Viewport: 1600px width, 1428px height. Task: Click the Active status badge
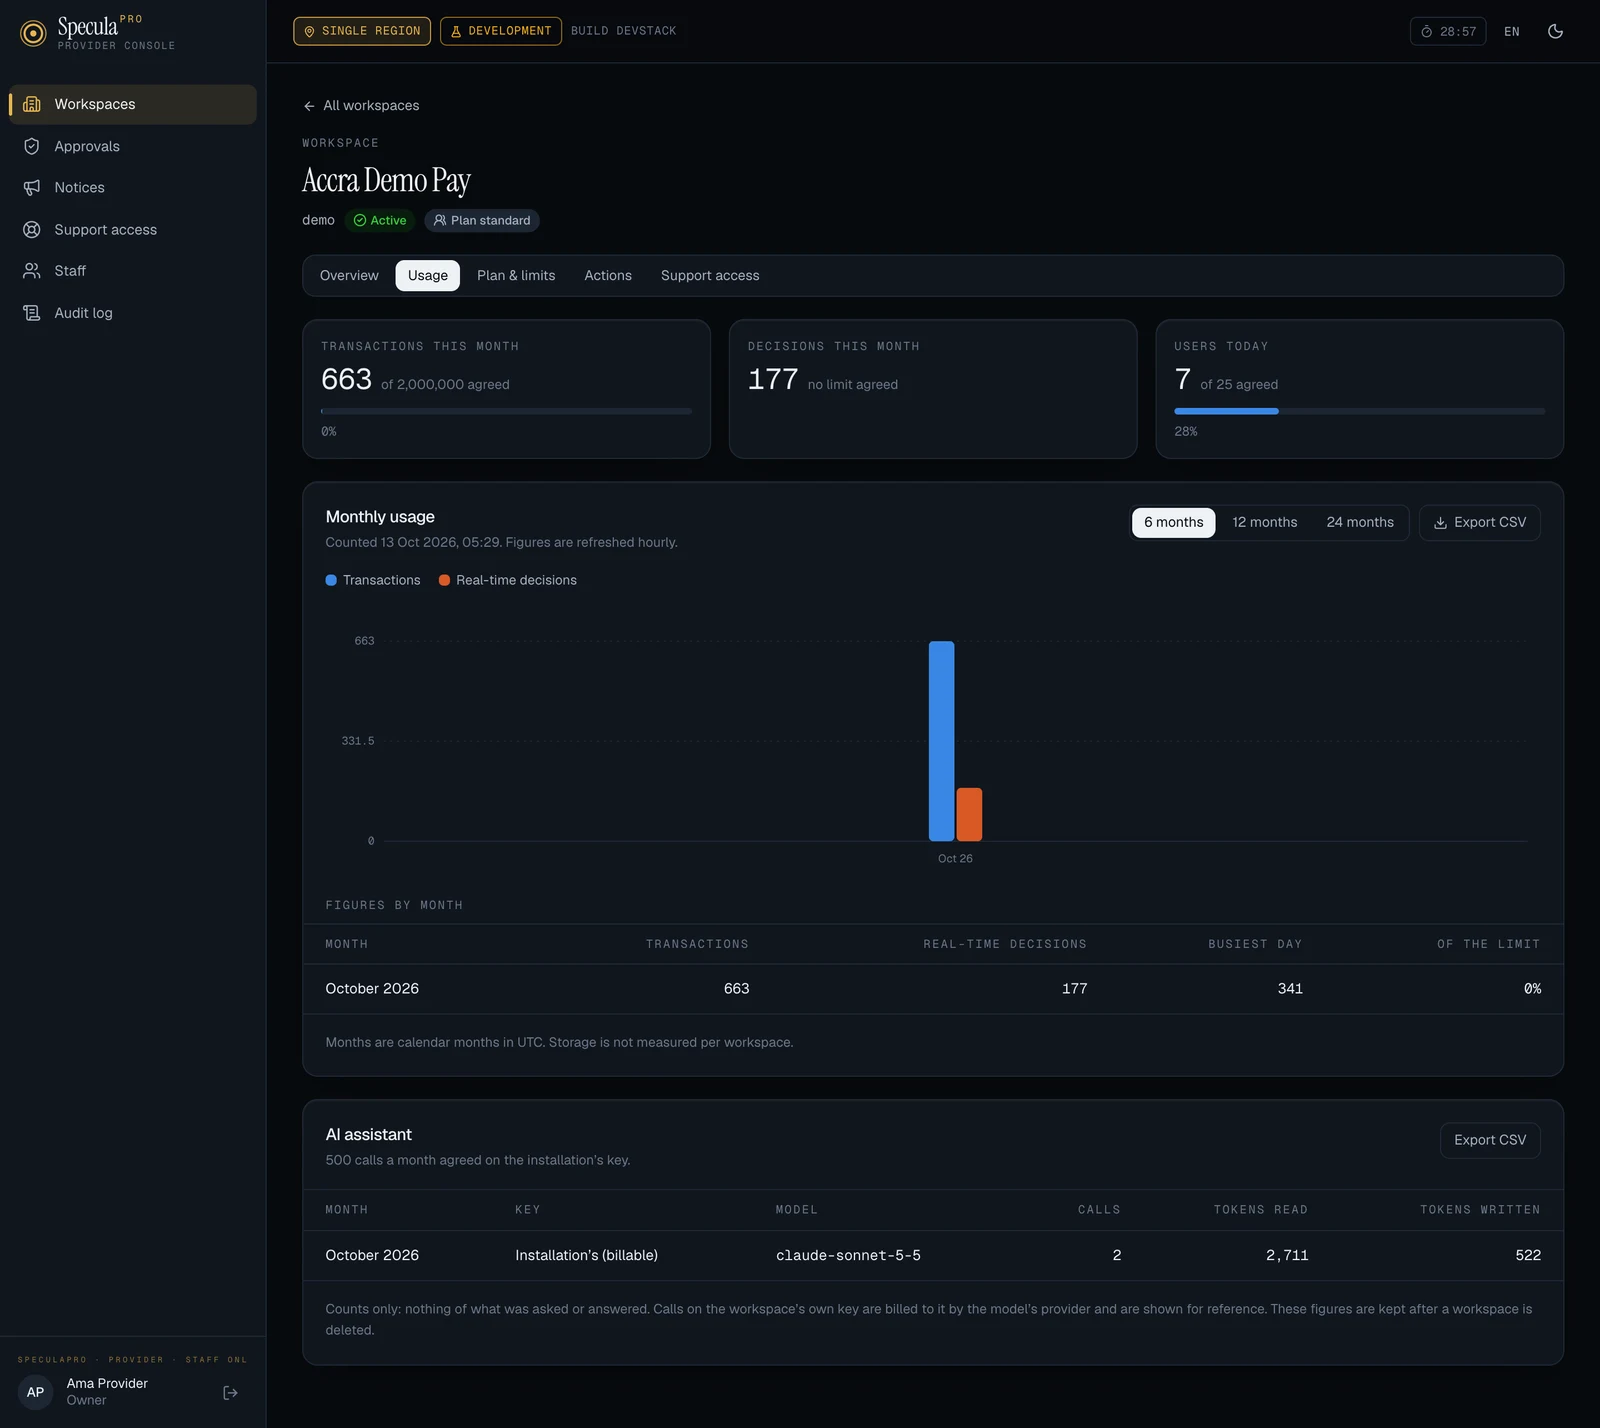click(380, 220)
